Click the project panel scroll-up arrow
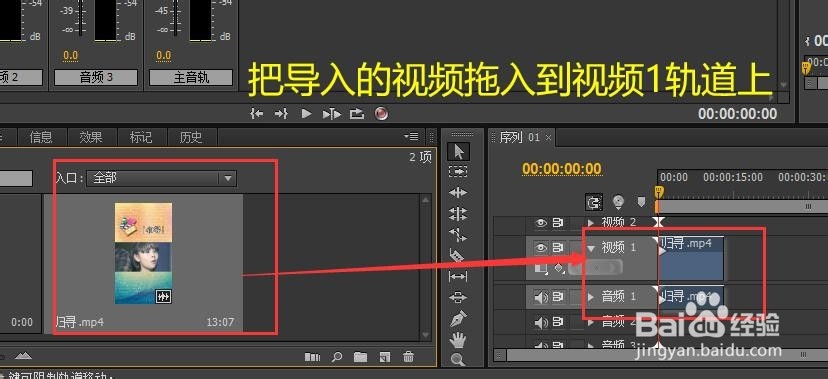The height and width of the screenshot is (379, 828). pyautogui.click(x=426, y=200)
